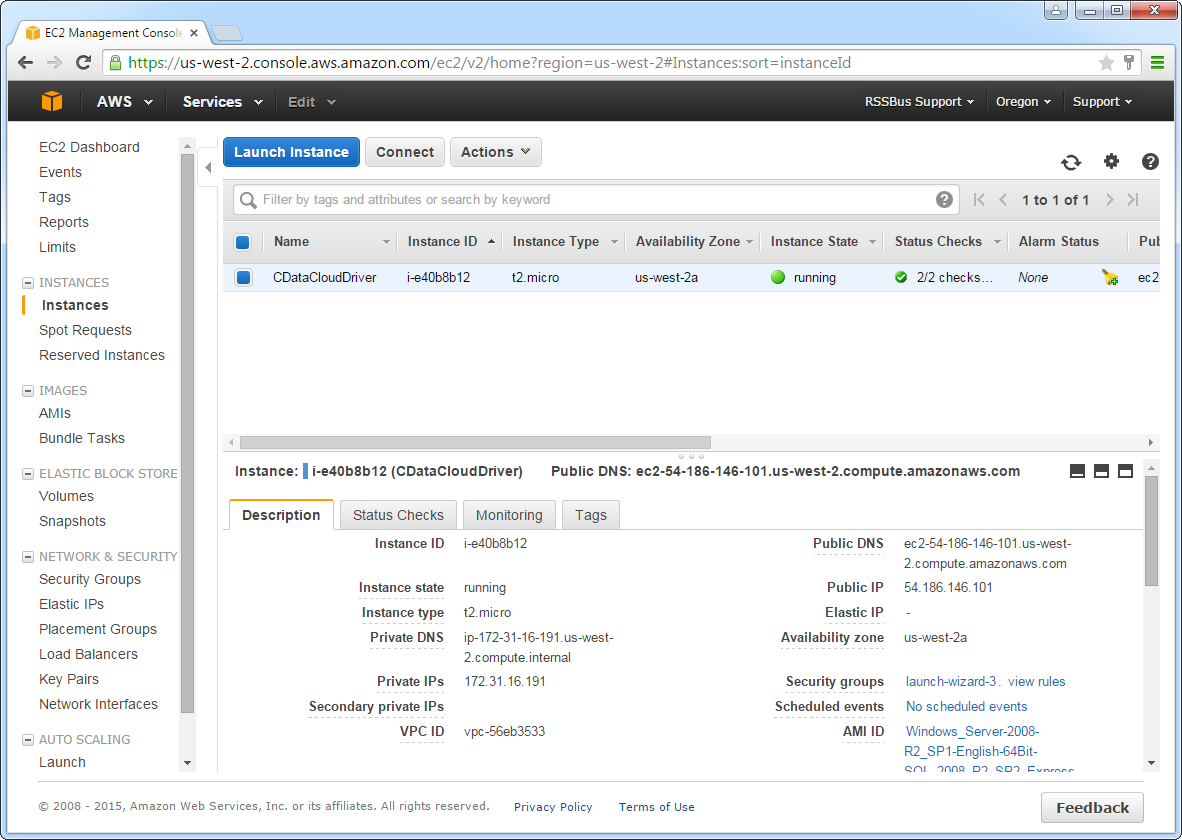Switch to the Status Checks tab
Viewport: 1182px width, 840px height.
click(398, 515)
